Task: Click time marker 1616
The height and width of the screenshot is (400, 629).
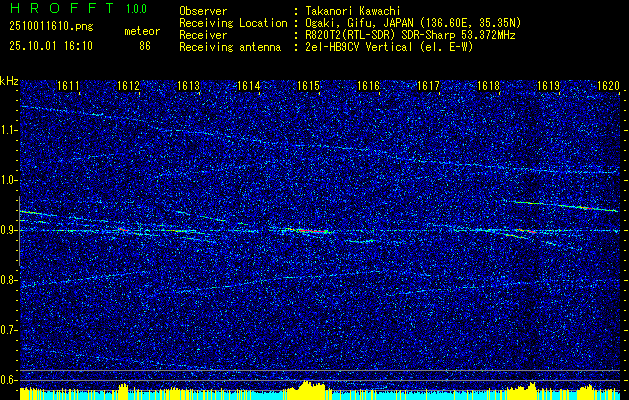Action: tap(369, 86)
